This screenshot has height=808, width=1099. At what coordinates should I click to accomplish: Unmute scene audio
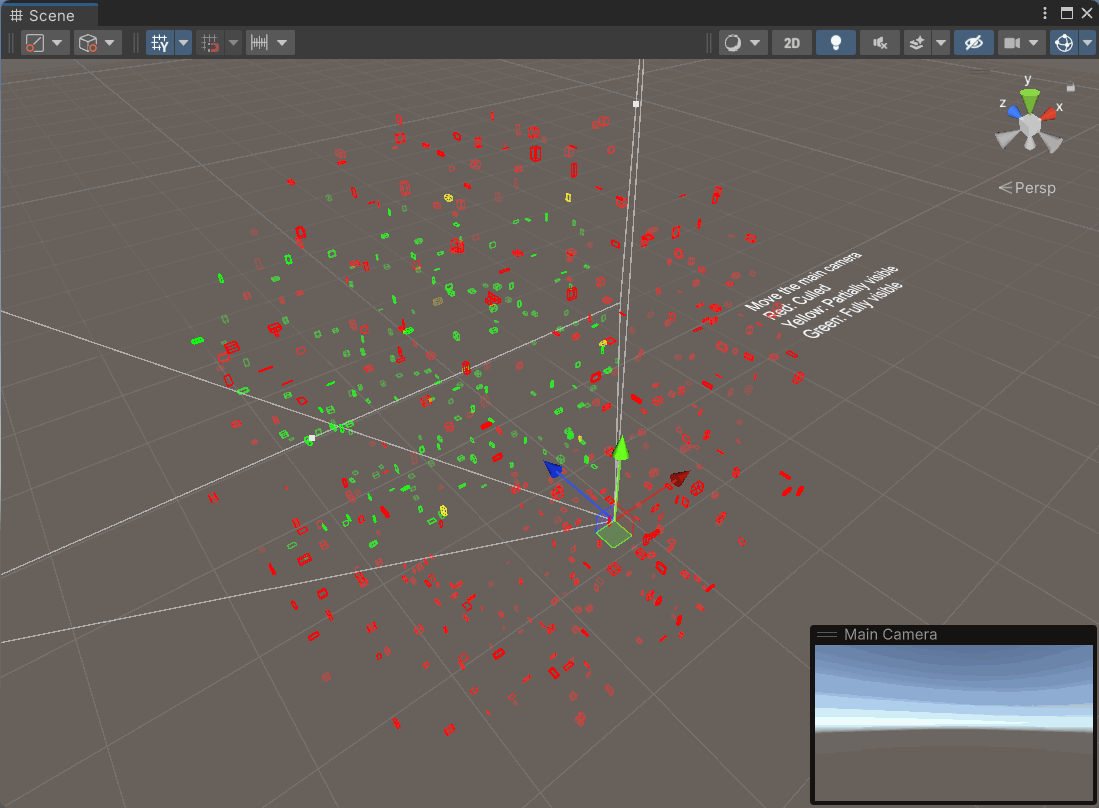(880, 42)
